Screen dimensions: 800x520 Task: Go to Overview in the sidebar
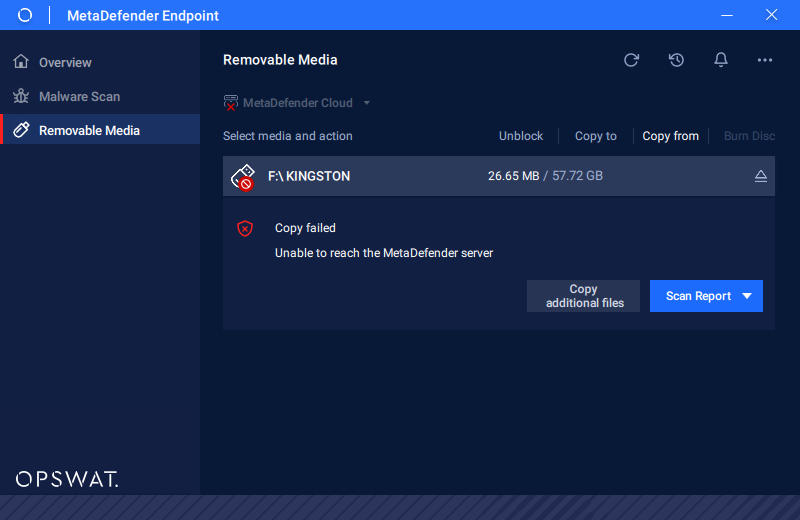pos(100,62)
